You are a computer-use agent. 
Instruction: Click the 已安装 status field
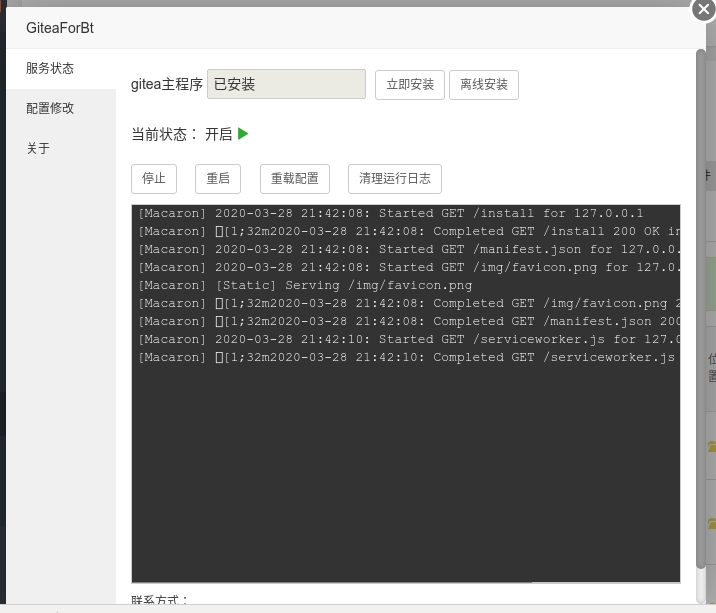pyautogui.click(x=286, y=84)
